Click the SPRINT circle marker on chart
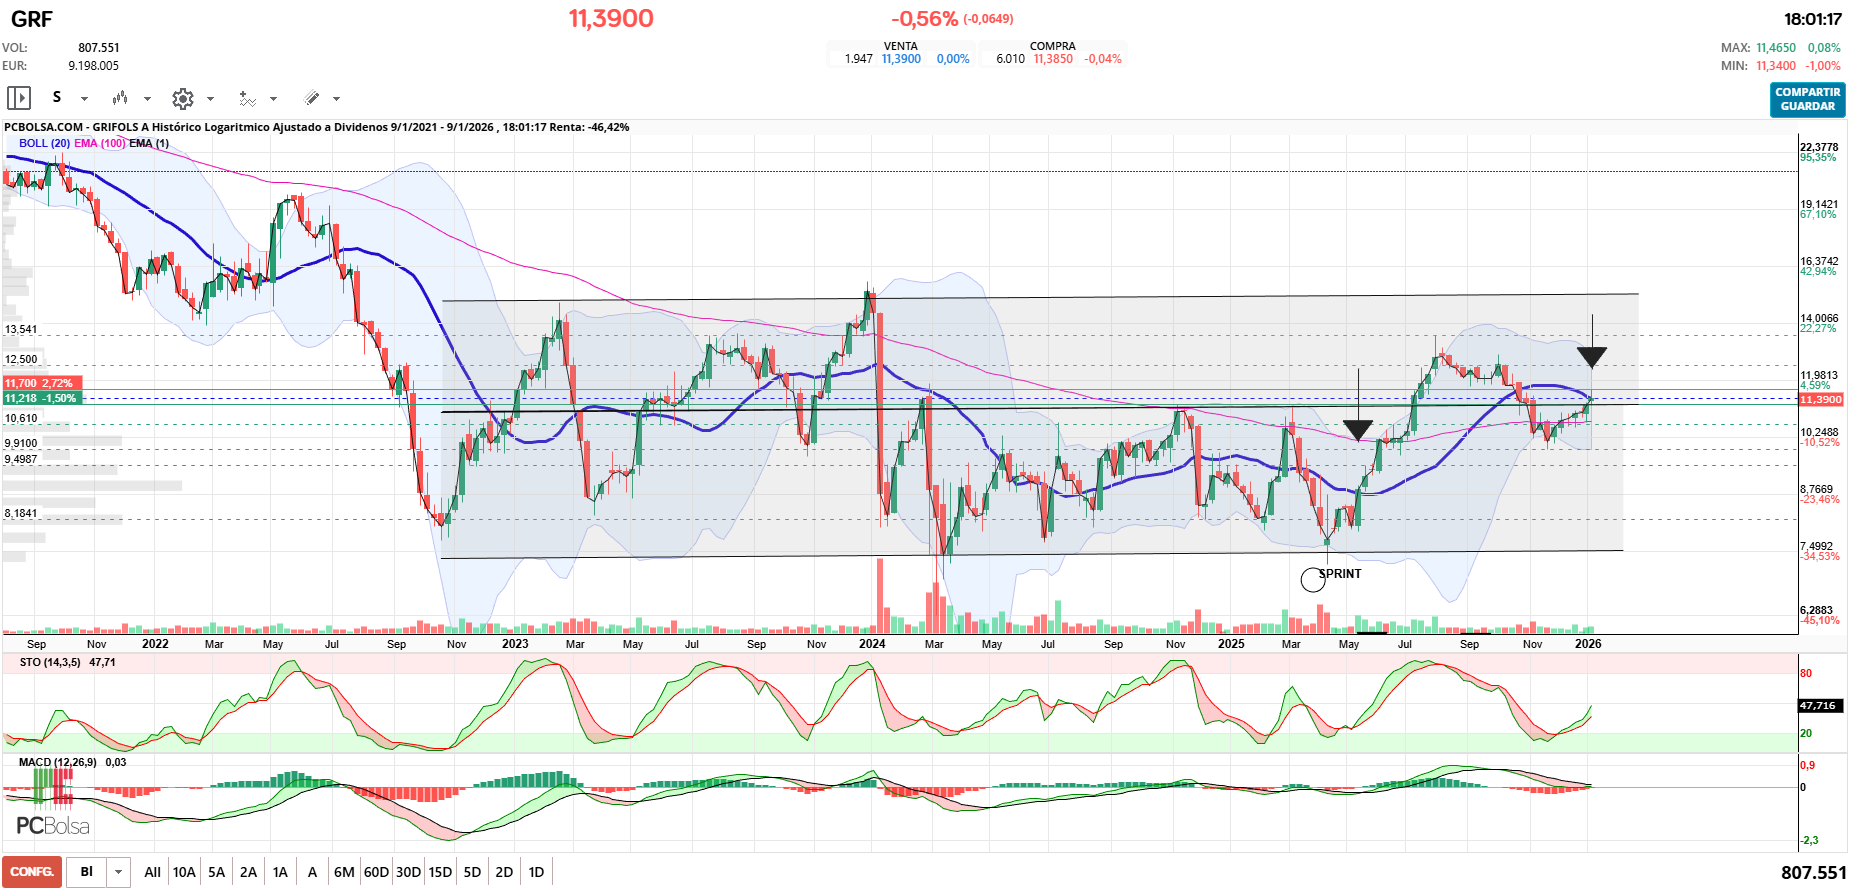1861x893 pixels. coord(1312,579)
